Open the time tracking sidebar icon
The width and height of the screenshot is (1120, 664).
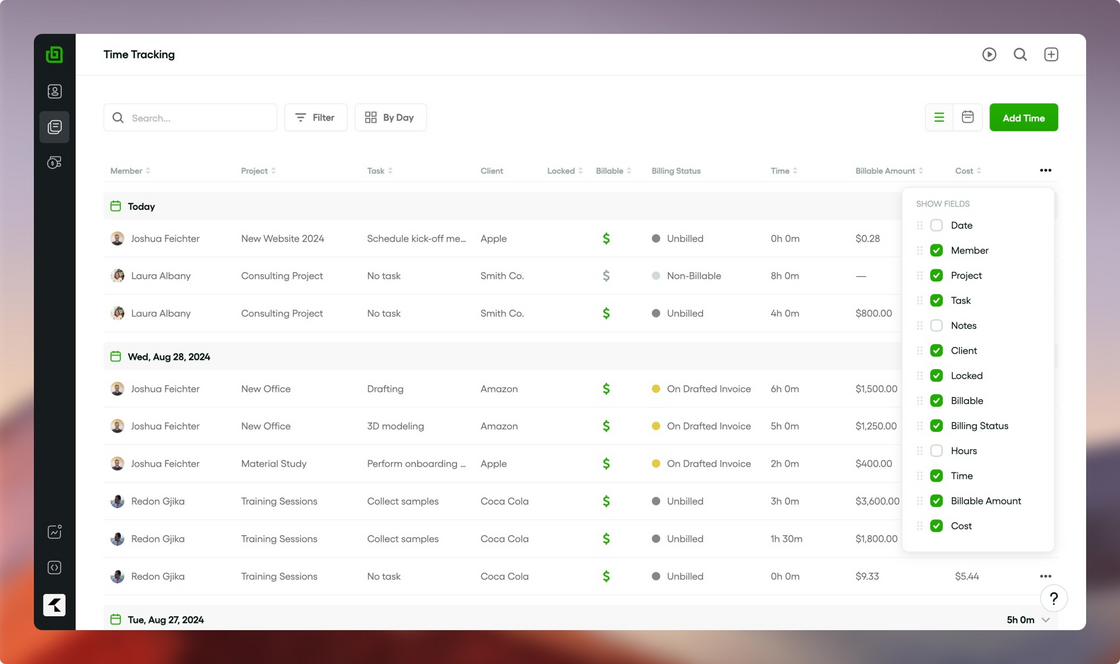(54, 127)
